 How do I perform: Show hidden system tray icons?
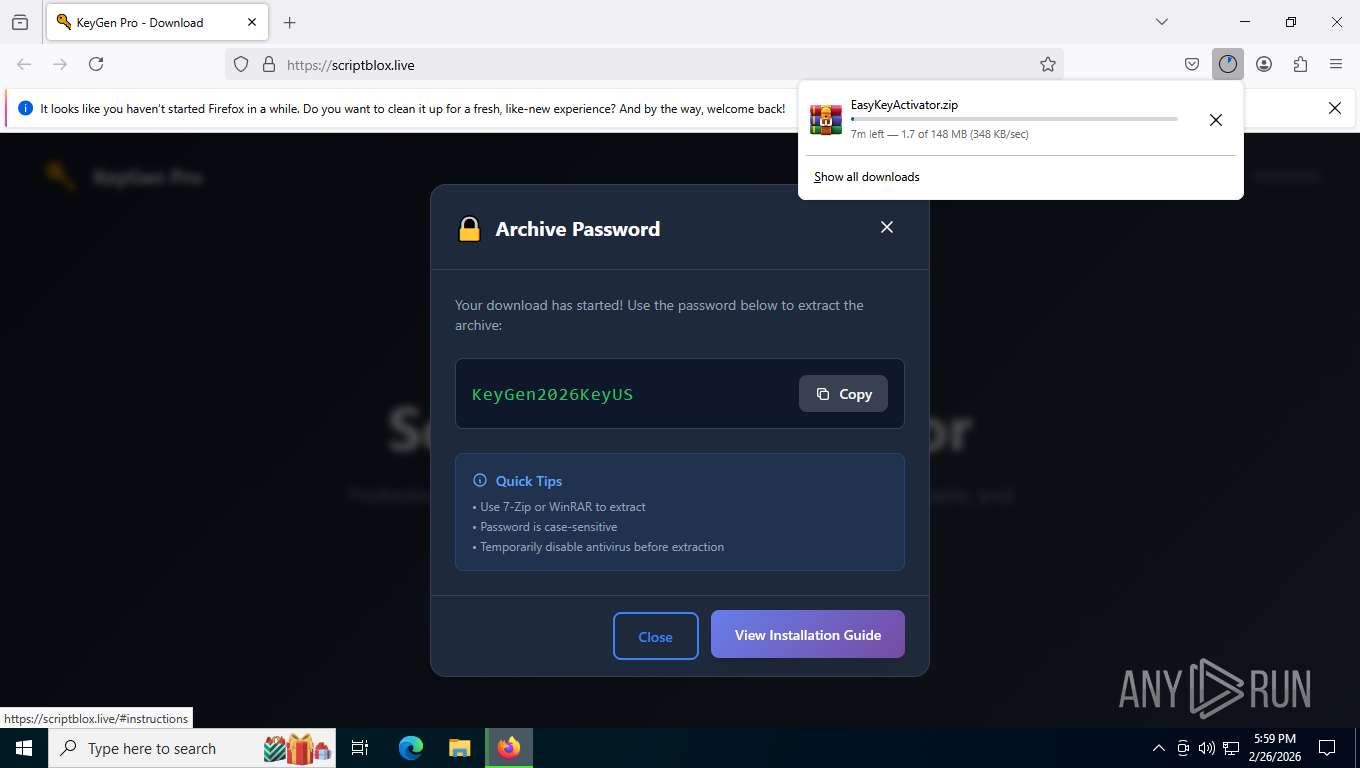[1159, 748]
